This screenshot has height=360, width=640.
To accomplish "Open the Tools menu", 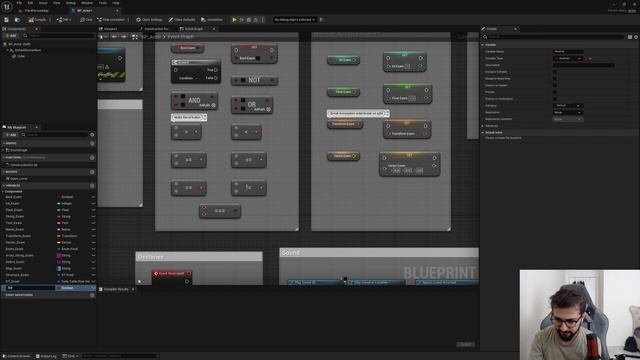I will (103, 3).
